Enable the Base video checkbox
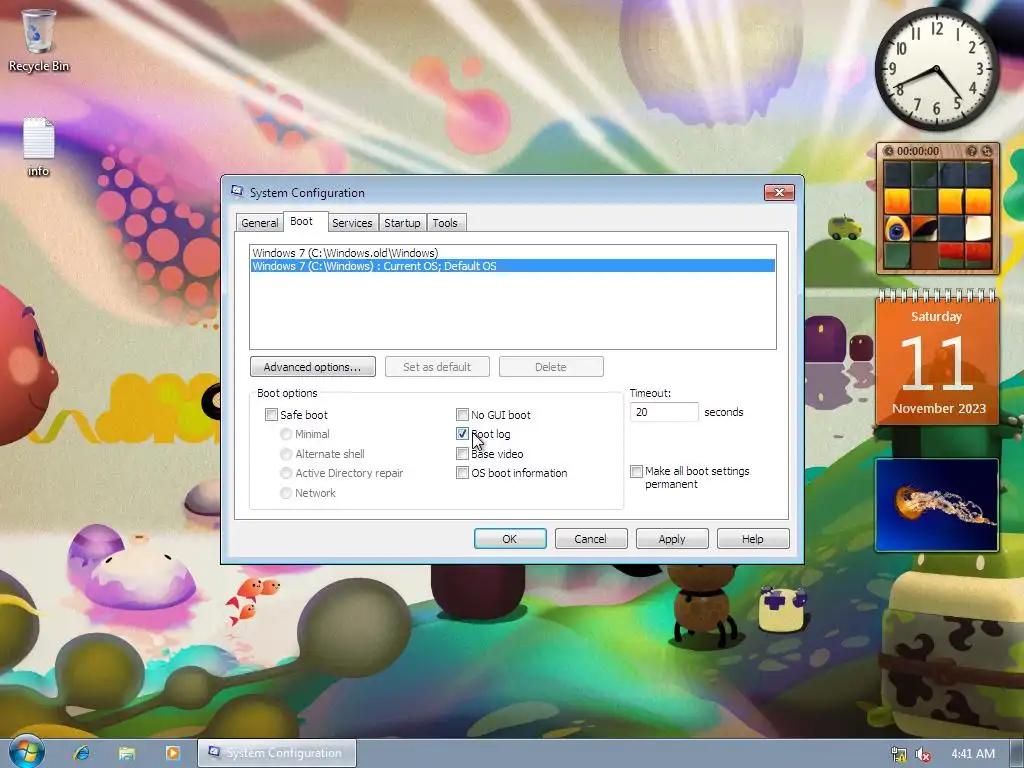The image size is (1024, 768). click(x=462, y=453)
